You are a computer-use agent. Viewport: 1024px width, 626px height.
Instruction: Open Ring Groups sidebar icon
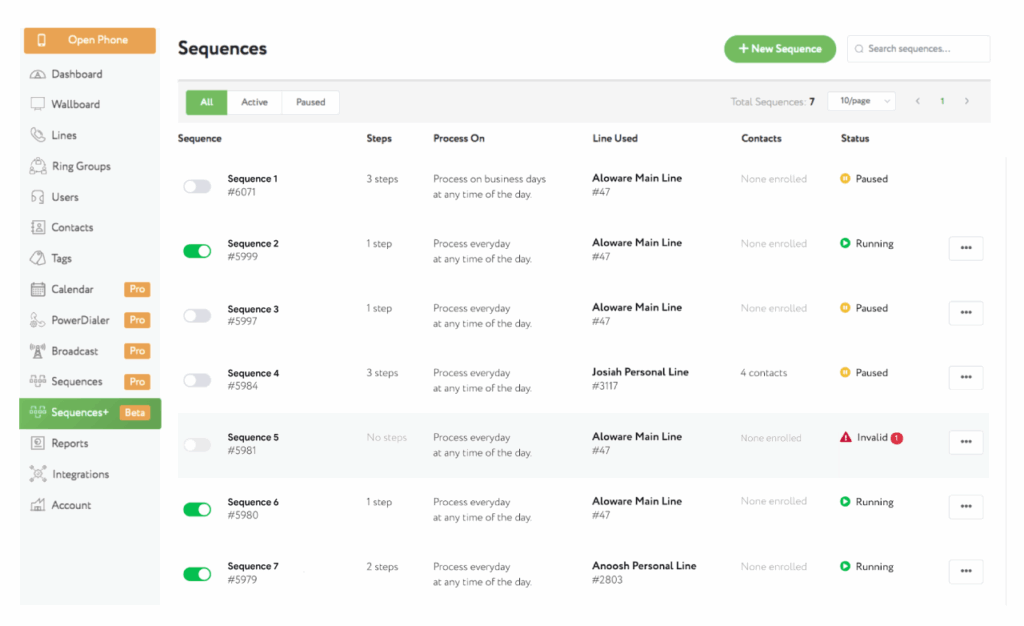38,166
